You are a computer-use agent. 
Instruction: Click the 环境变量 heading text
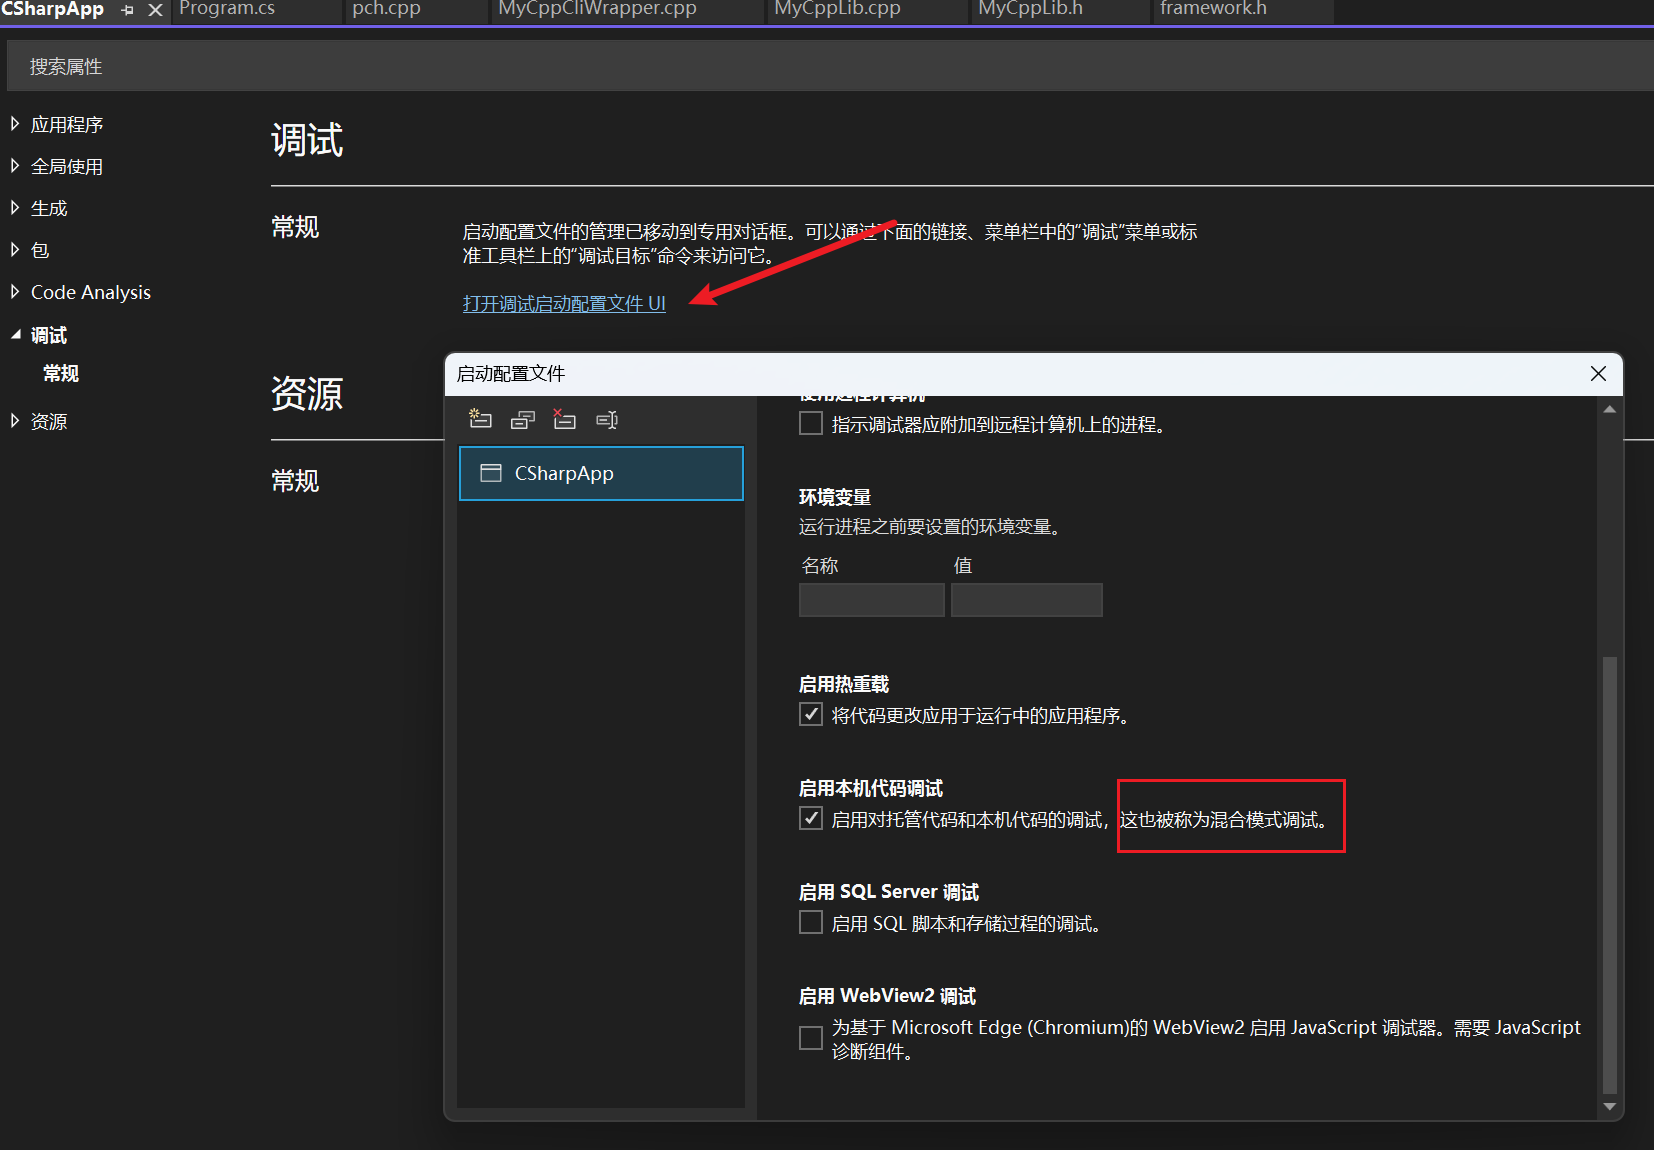[x=835, y=497]
